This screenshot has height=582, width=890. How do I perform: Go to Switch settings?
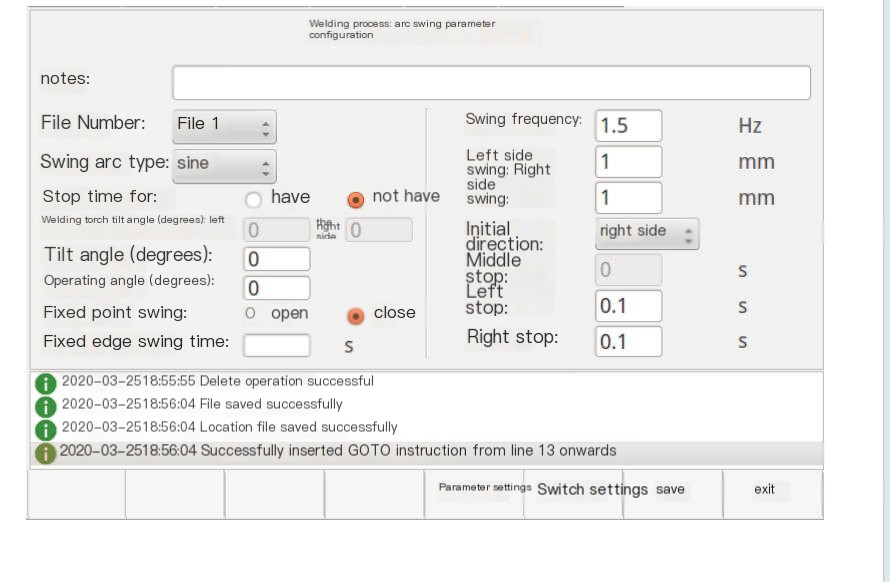coord(592,490)
